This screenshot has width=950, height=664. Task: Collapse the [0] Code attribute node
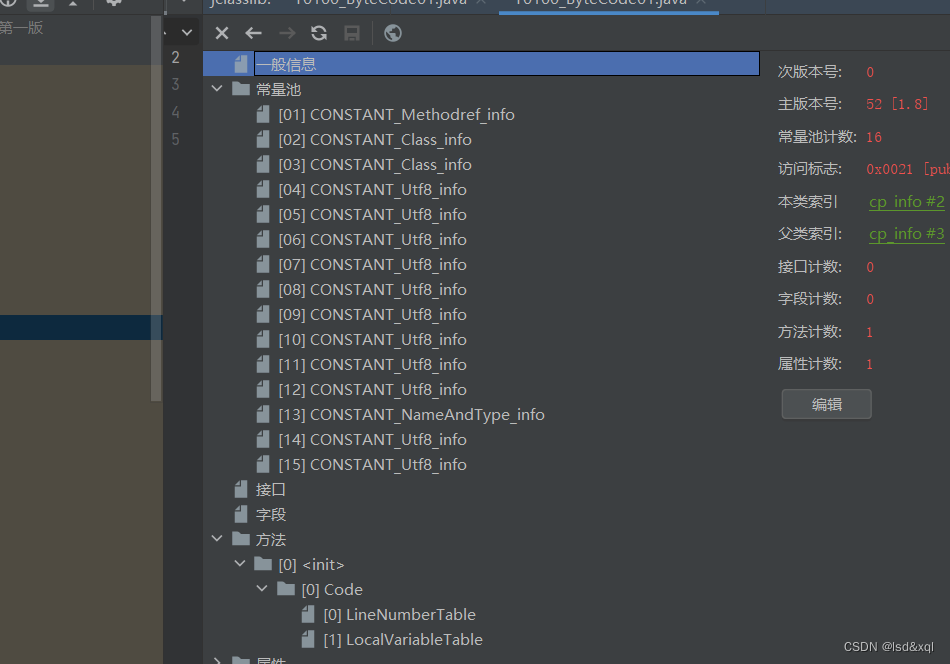click(x=262, y=589)
